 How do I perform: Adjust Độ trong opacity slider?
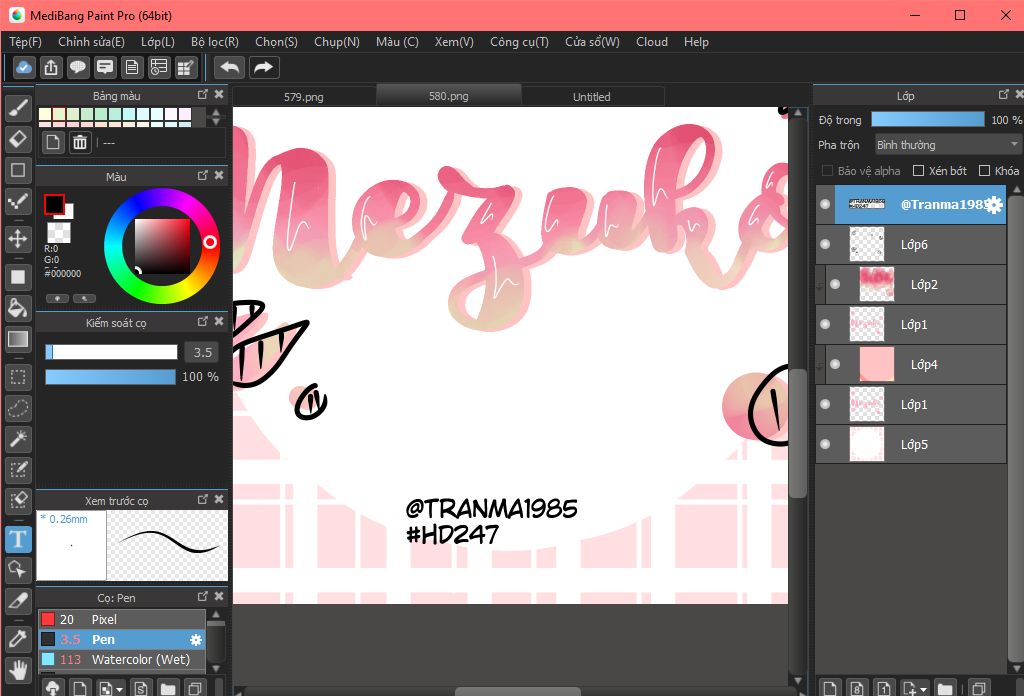pos(927,119)
